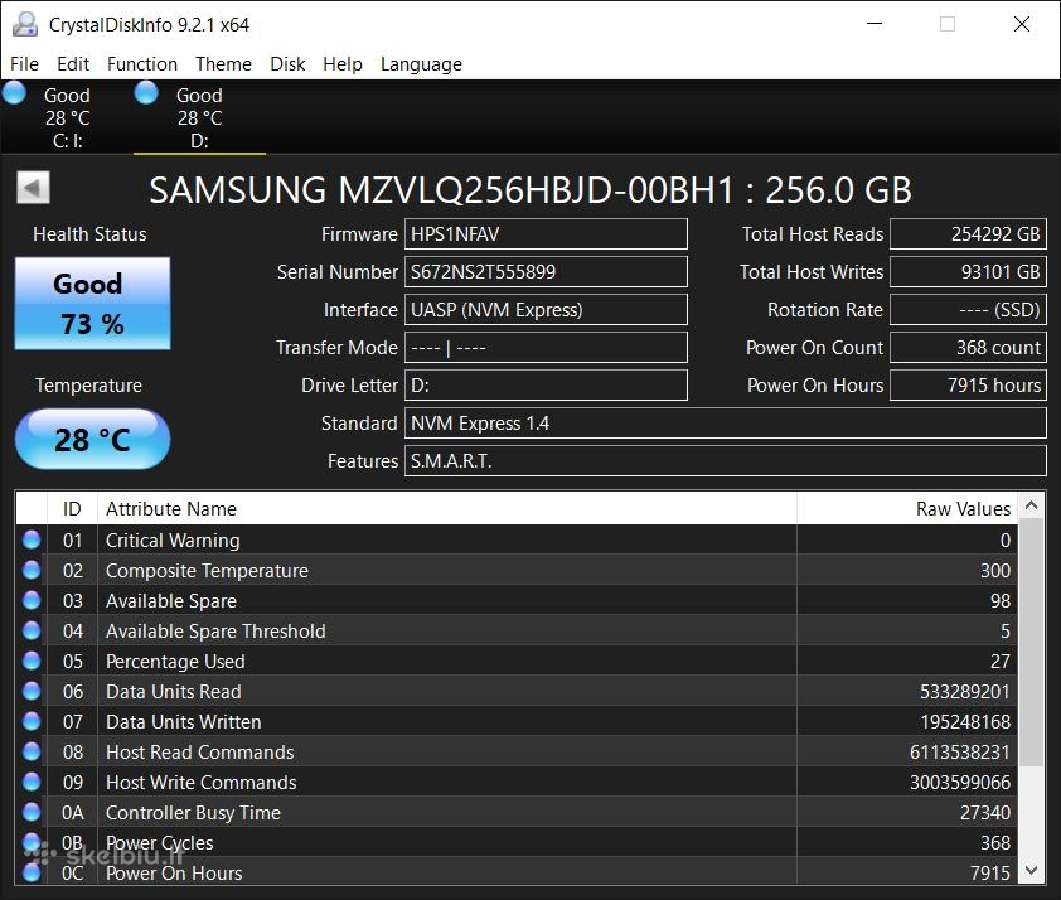Click the Transfer Mode field
The height and width of the screenshot is (900, 1061).
pos(545,348)
